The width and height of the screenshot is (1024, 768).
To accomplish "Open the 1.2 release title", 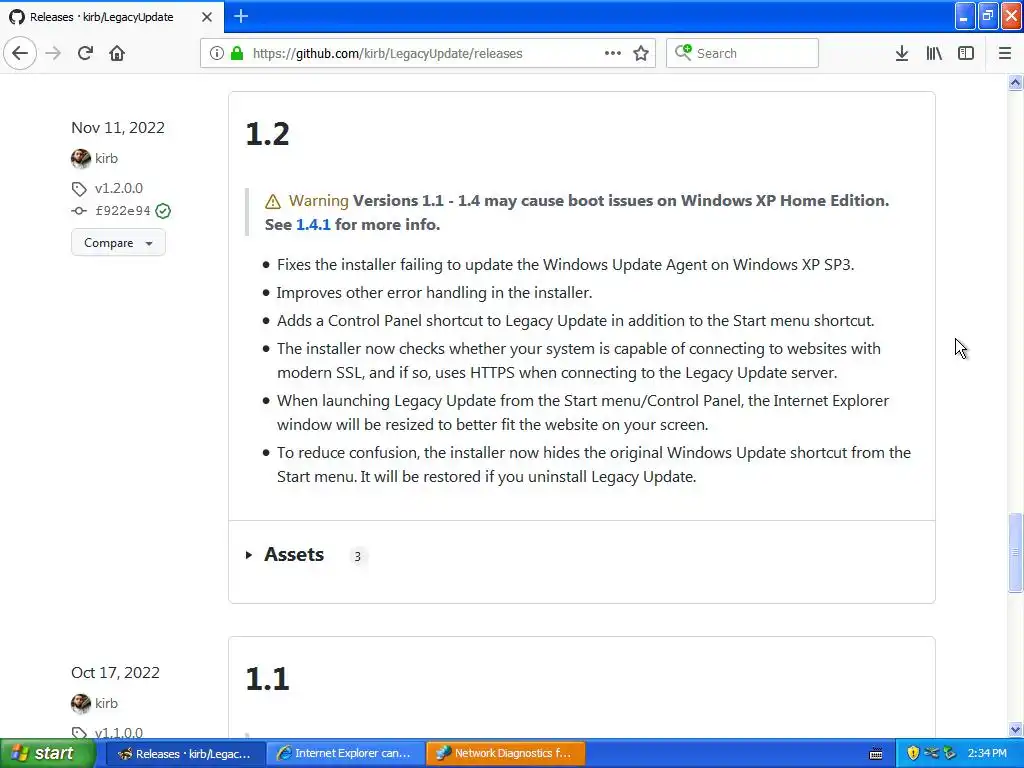I will [x=267, y=134].
